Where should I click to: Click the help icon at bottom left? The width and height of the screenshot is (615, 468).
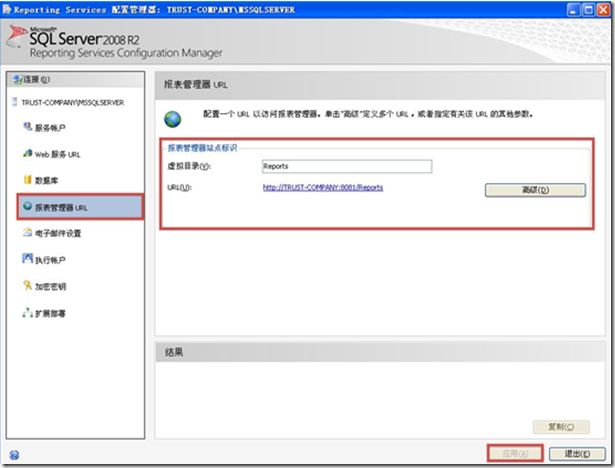click(x=14, y=455)
